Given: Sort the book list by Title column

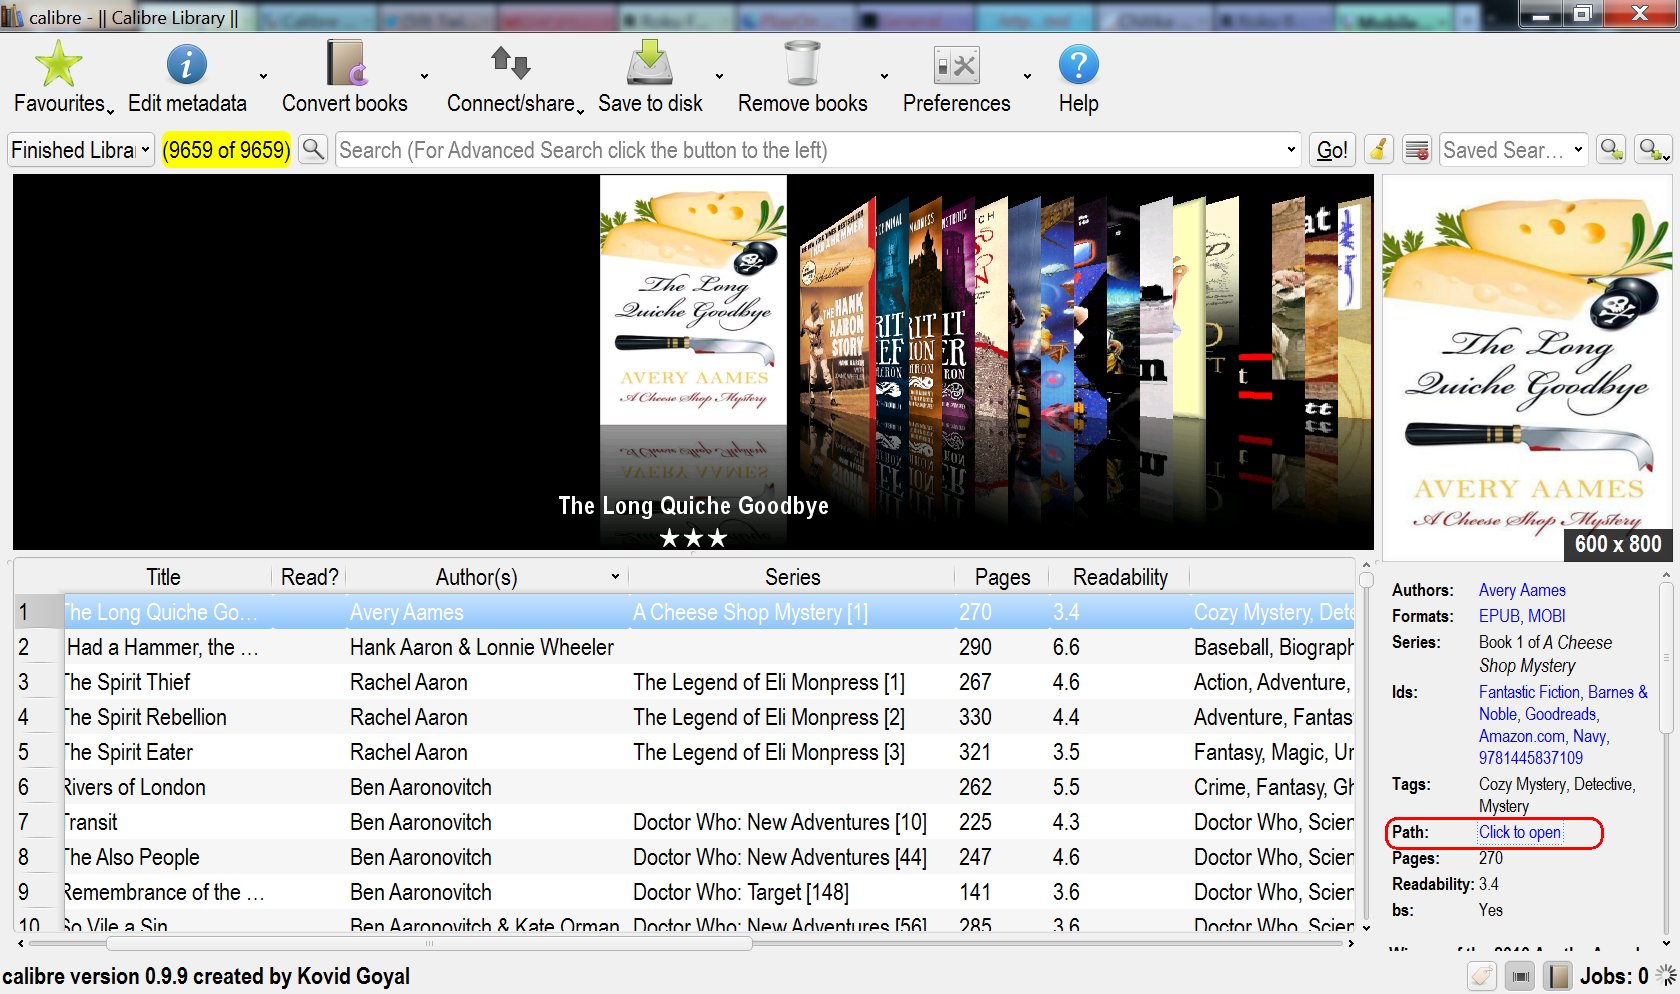Looking at the screenshot, I should coord(163,577).
